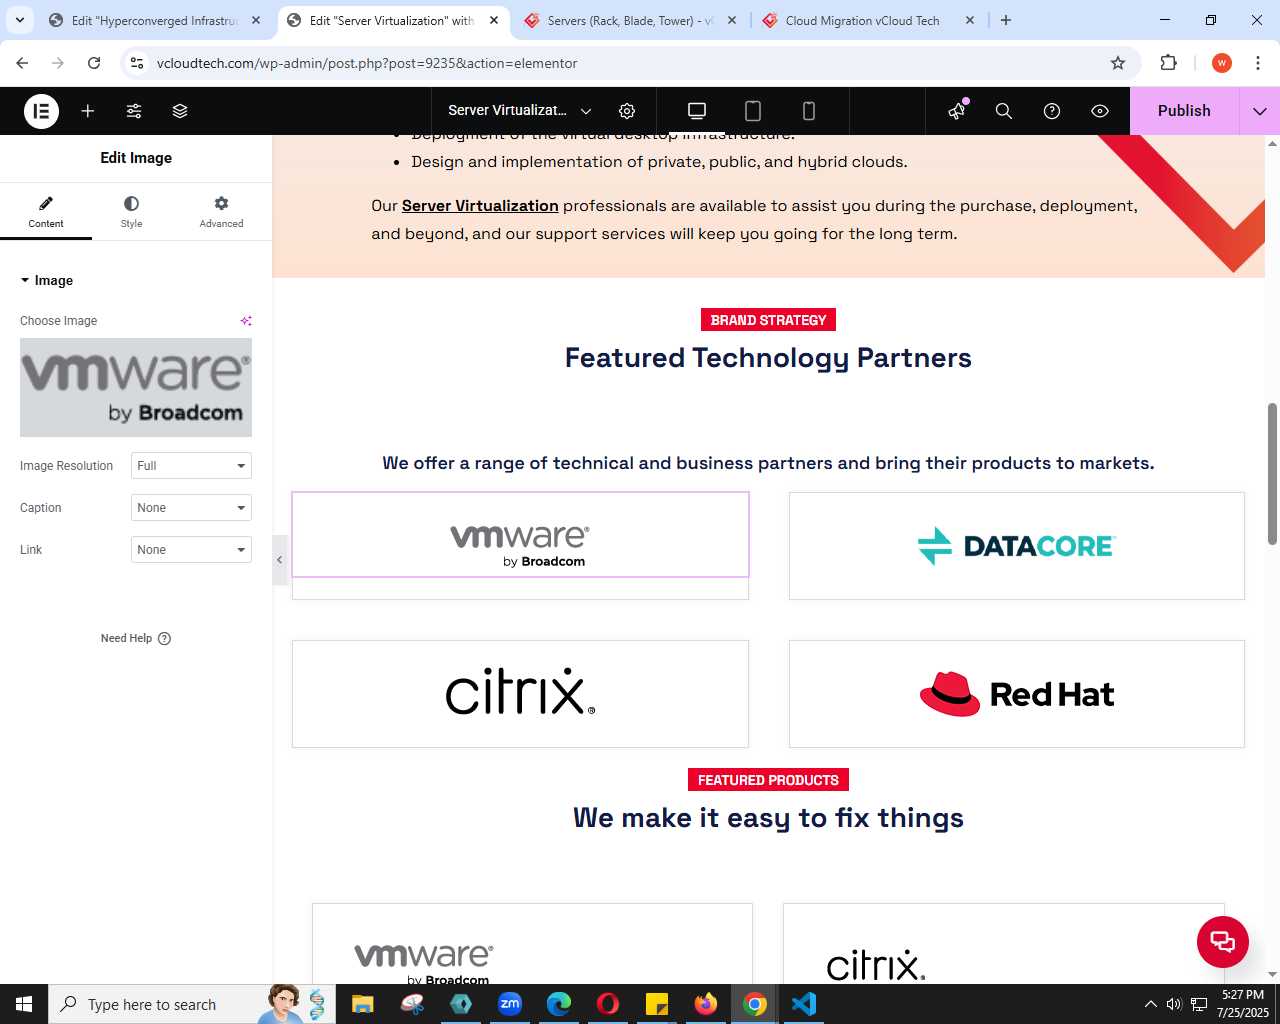The width and height of the screenshot is (1280, 1024).
Task: Open File Explorer from taskbar
Action: pyautogui.click(x=363, y=1004)
